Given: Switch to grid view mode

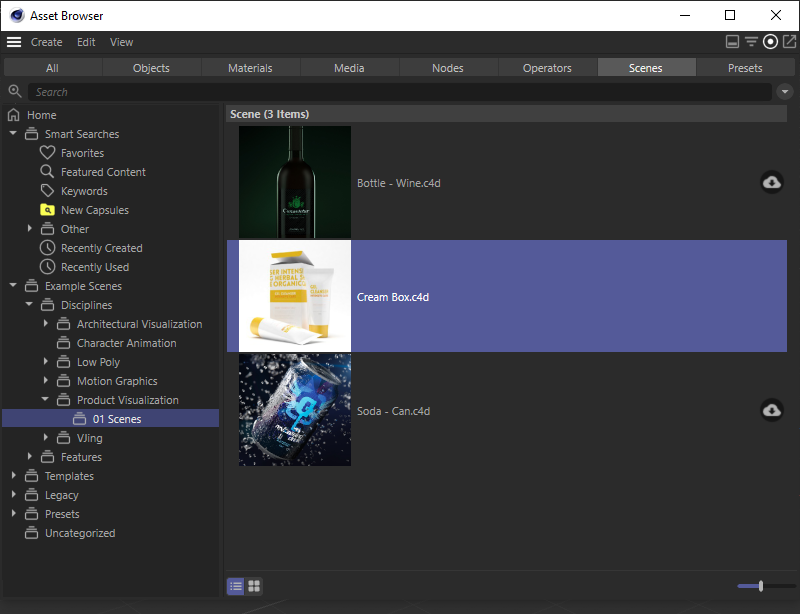Looking at the screenshot, I should [x=254, y=586].
